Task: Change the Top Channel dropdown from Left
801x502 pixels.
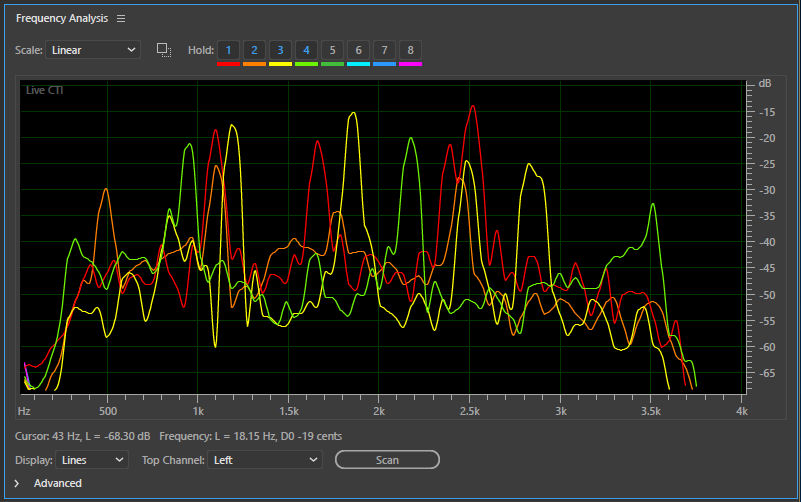Action: pos(265,460)
